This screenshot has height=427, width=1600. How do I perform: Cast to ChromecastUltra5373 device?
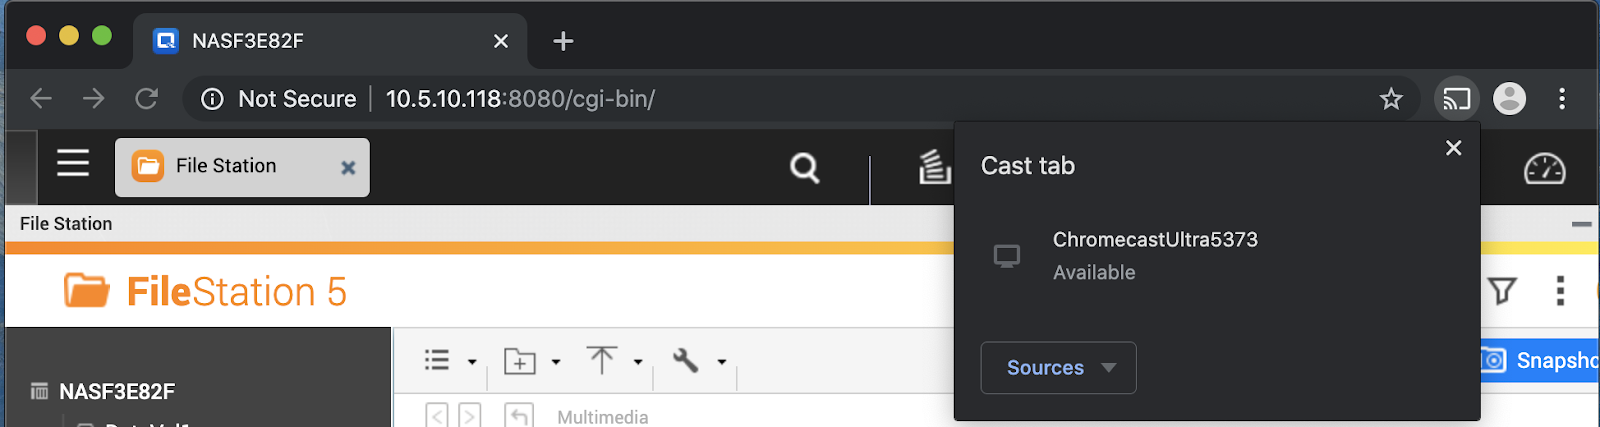pos(1155,255)
